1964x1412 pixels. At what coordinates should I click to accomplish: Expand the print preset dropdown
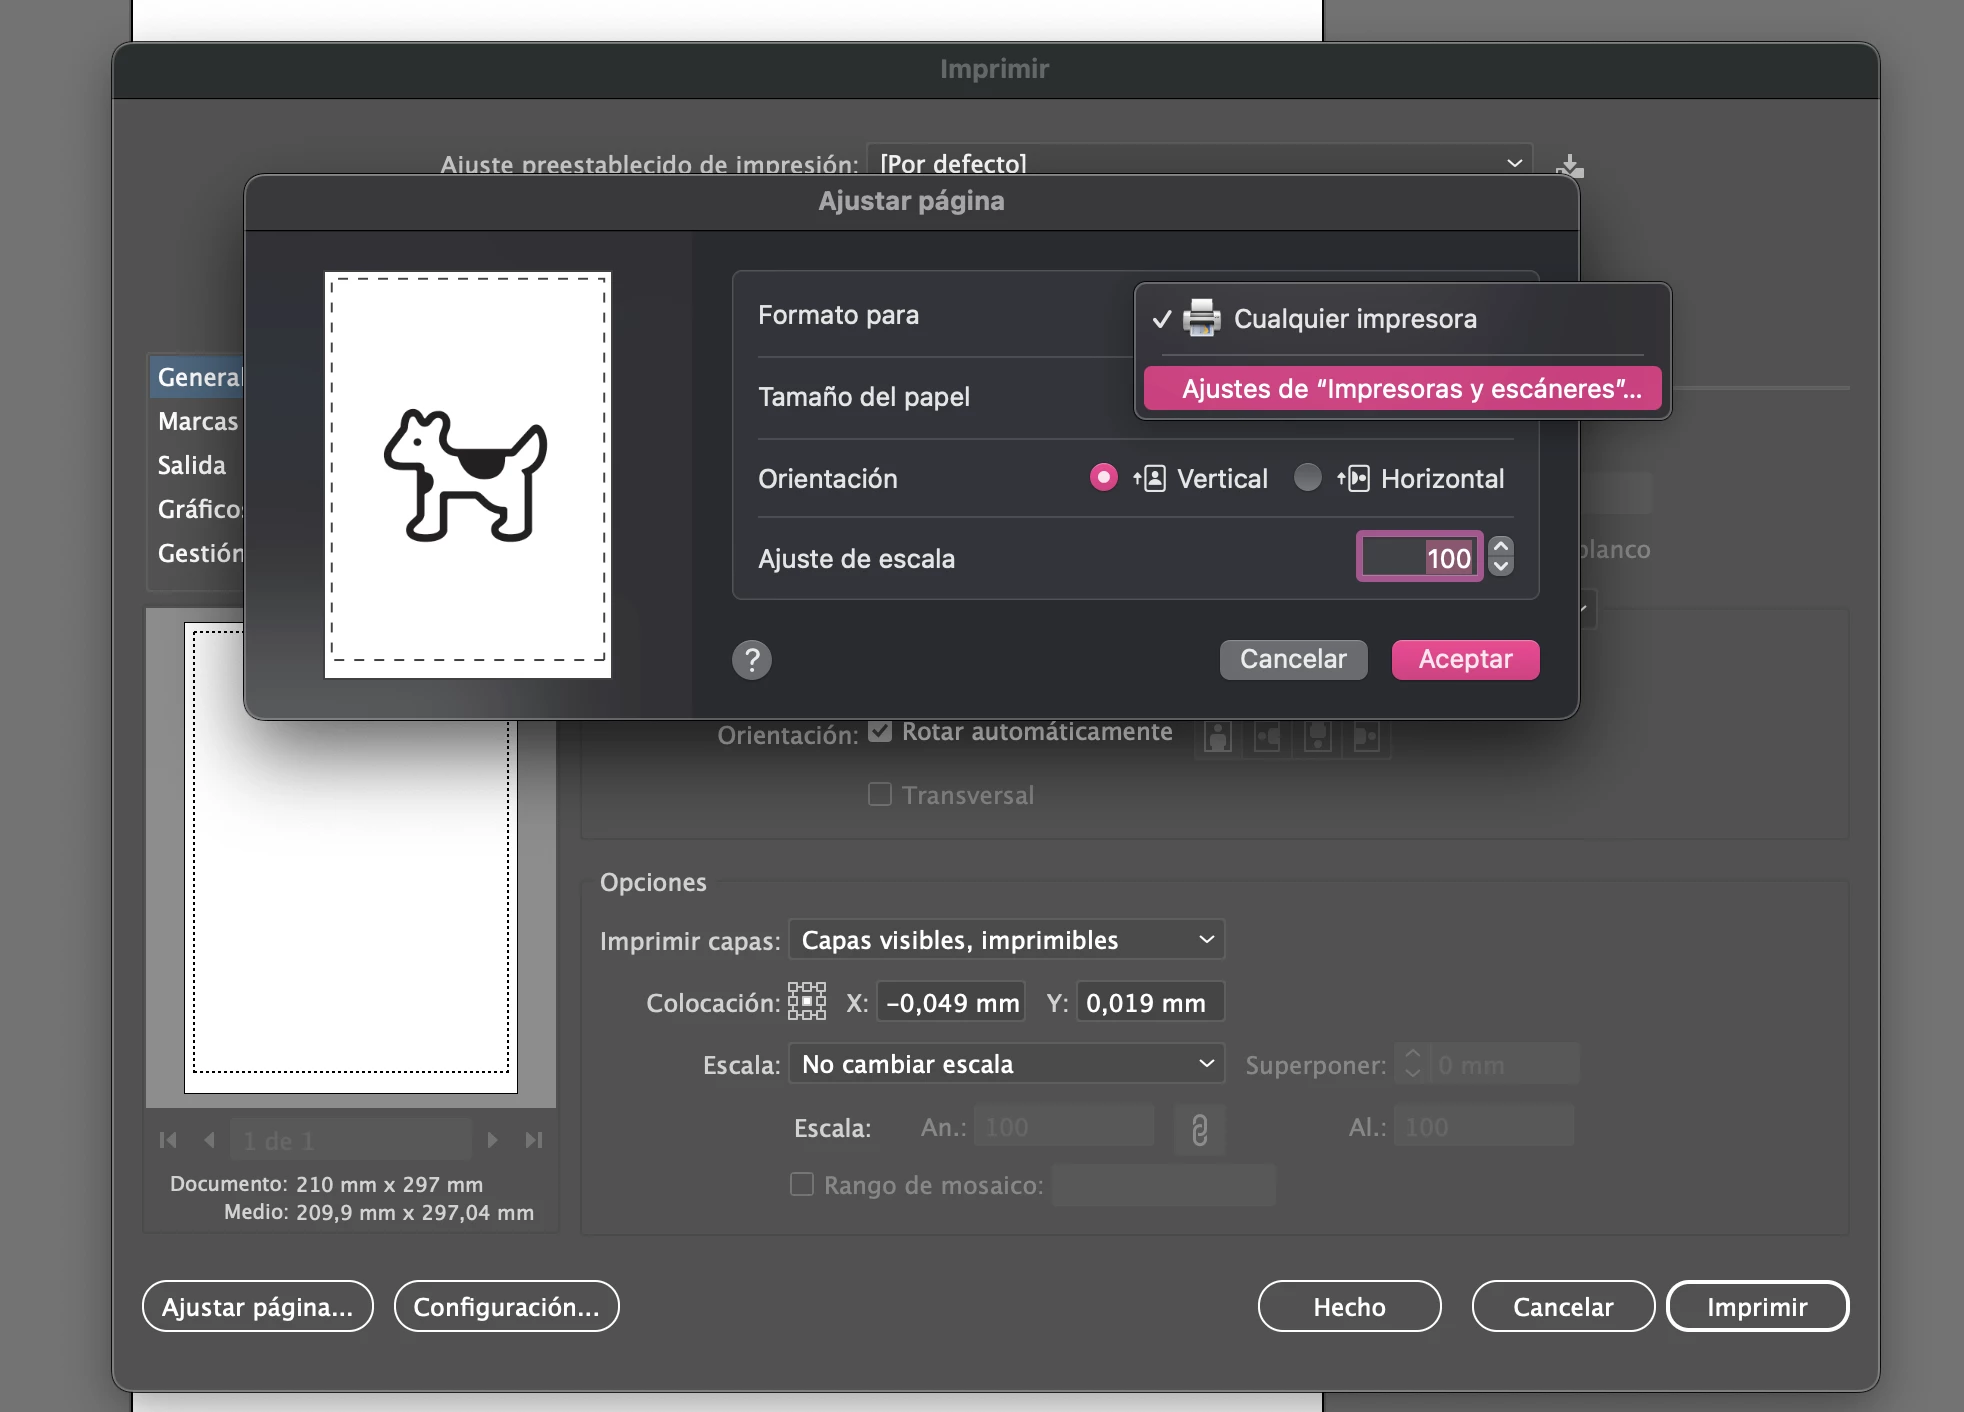pos(1198,163)
